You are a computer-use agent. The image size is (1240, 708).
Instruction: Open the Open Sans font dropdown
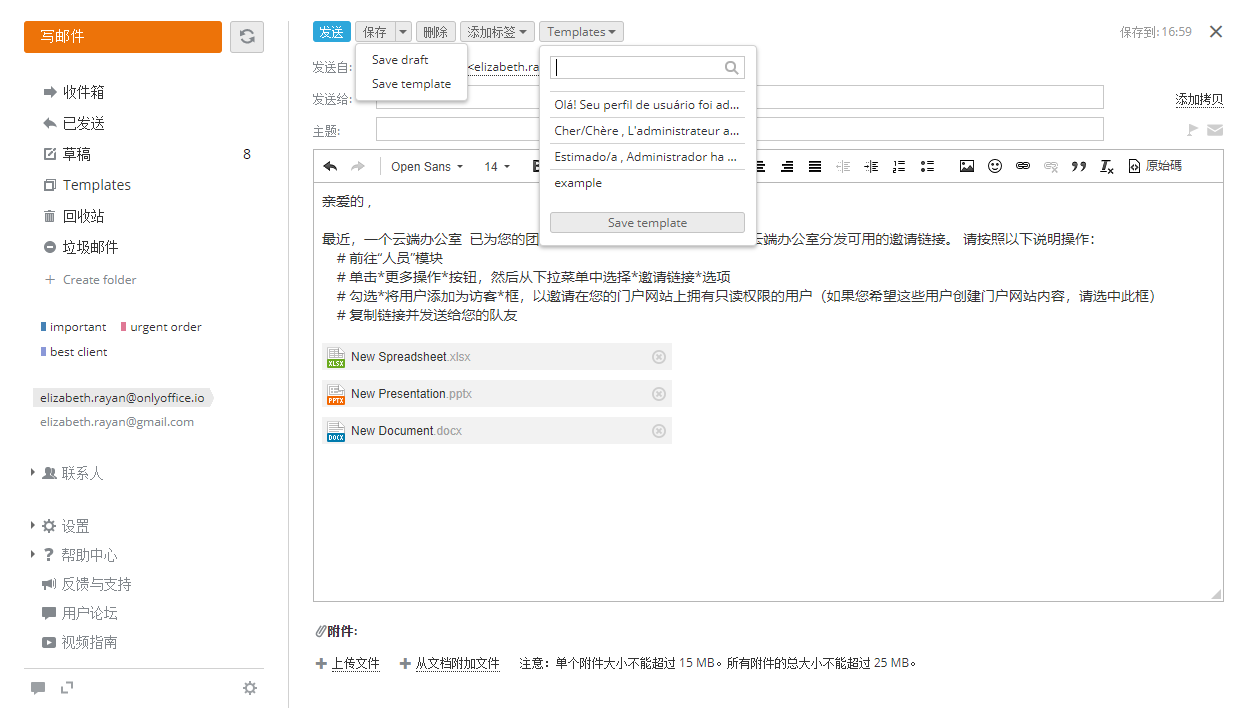pyautogui.click(x=427, y=167)
